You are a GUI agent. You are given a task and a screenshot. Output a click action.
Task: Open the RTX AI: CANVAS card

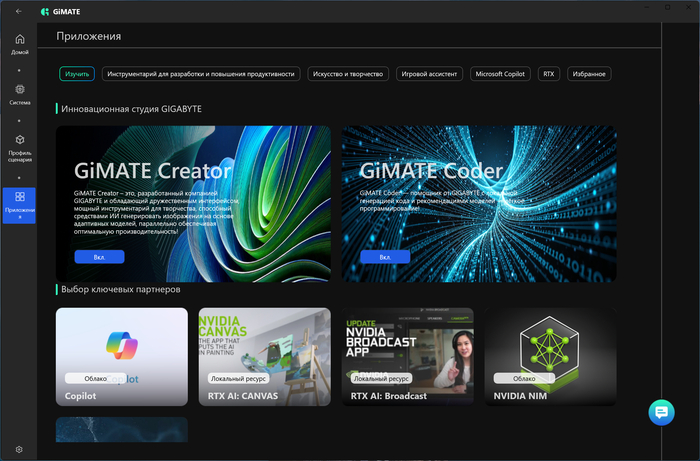click(264, 356)
